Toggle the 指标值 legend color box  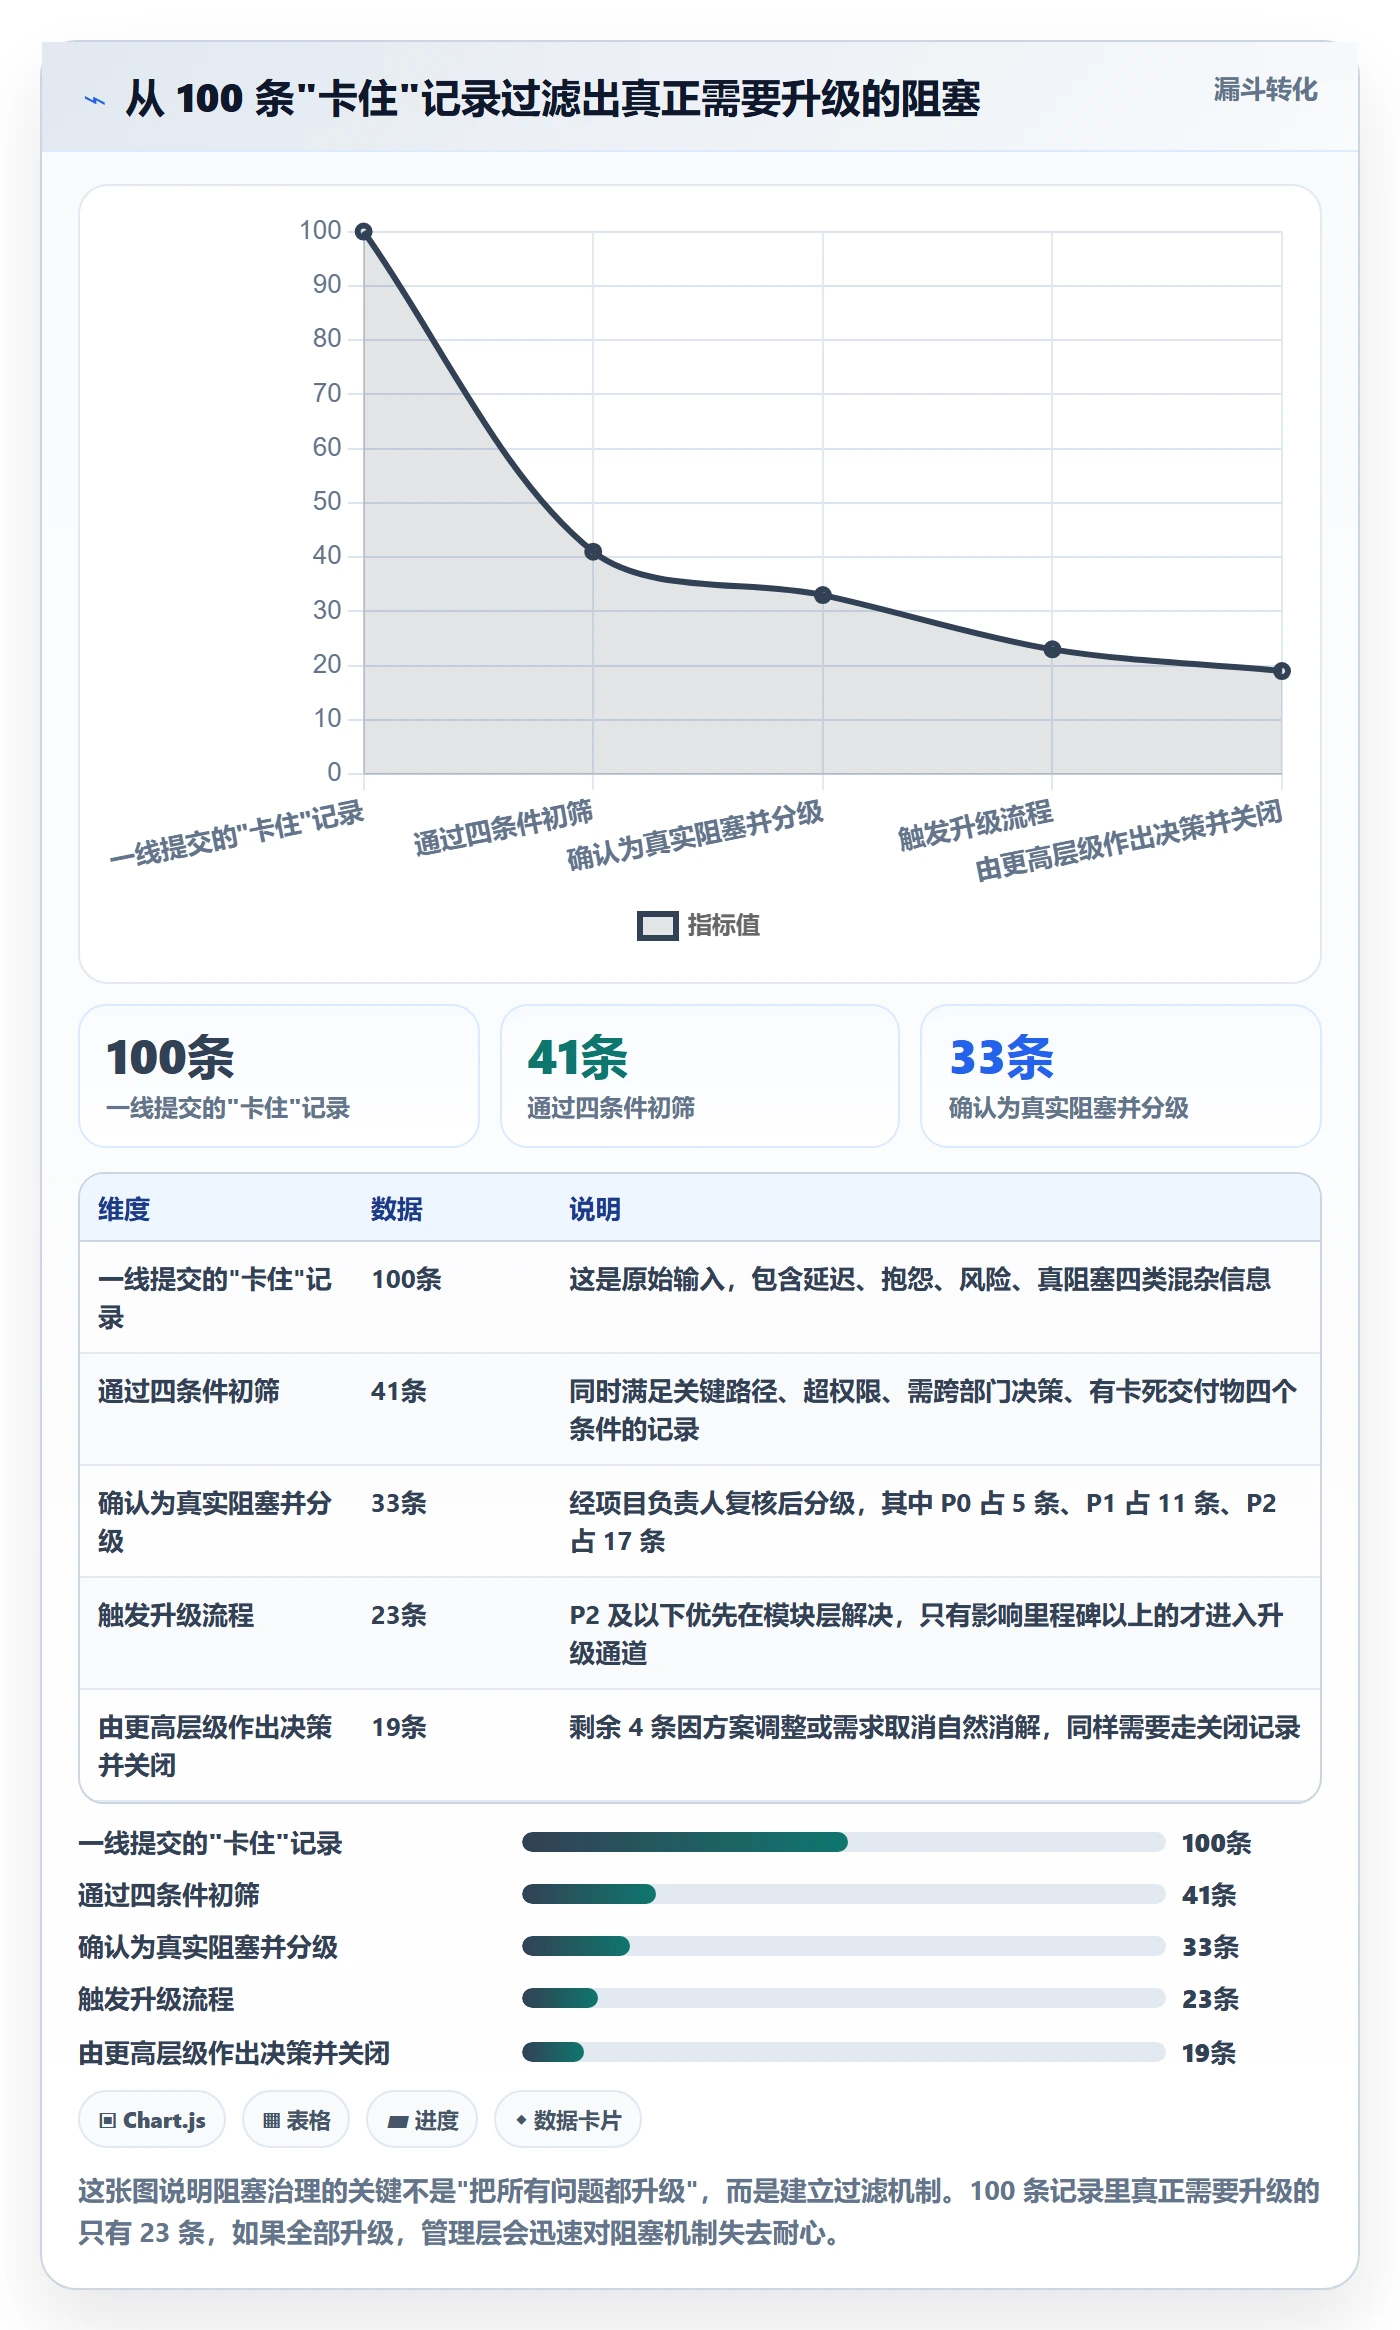pos(658,926)
